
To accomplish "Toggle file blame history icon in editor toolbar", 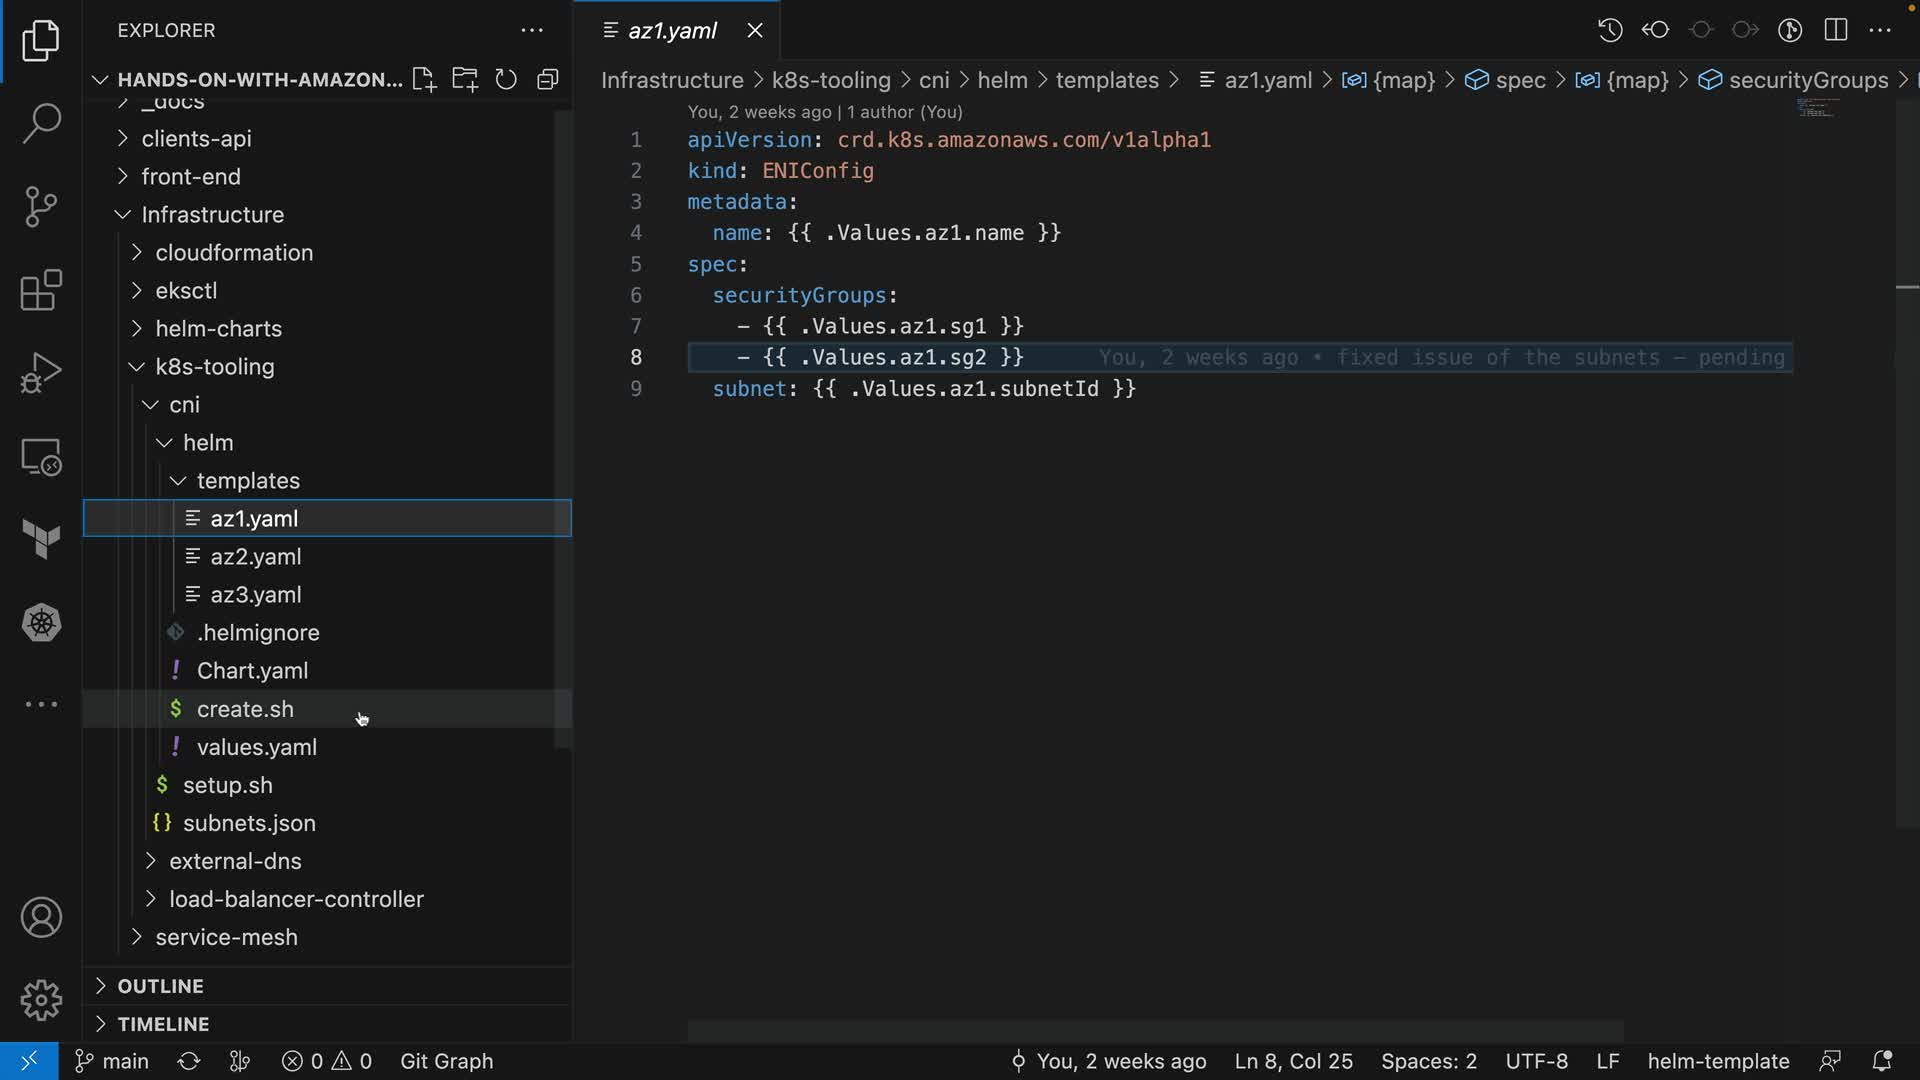I will [1609, 30].
